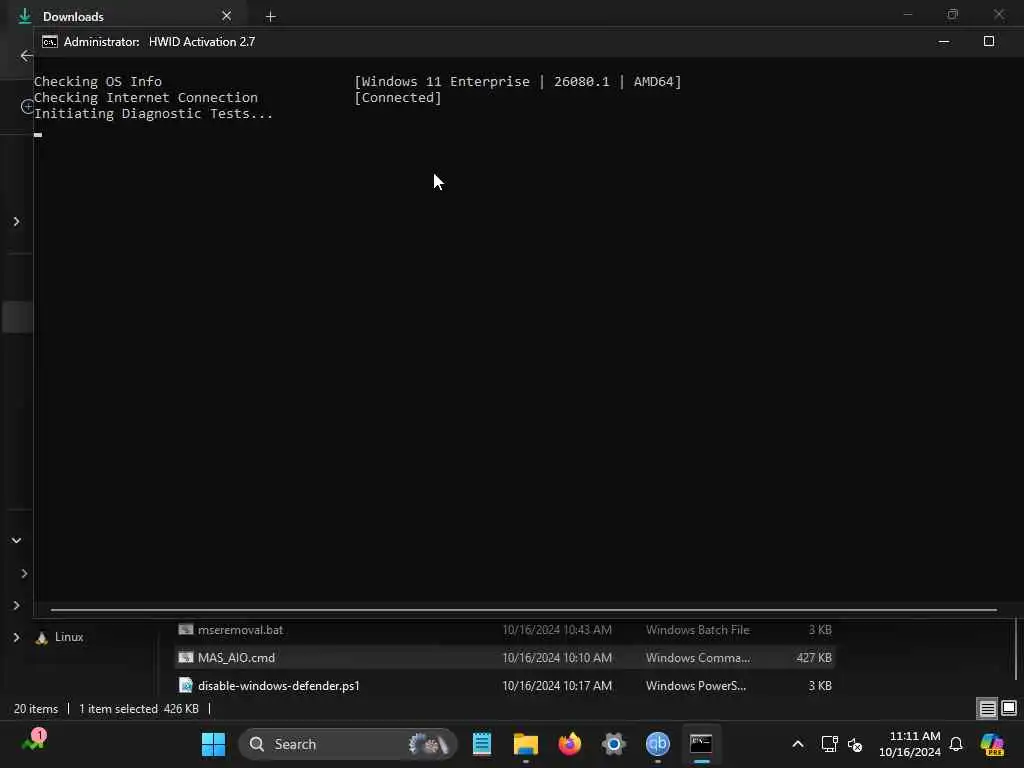
Task: Open the Copilot preview icon
Action: 992,744
